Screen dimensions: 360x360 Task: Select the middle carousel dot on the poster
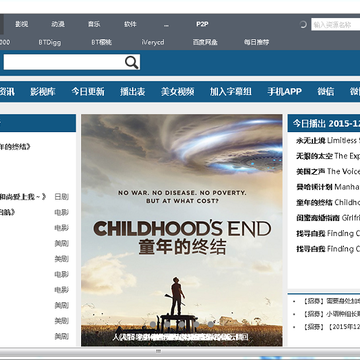coord(182,324)
